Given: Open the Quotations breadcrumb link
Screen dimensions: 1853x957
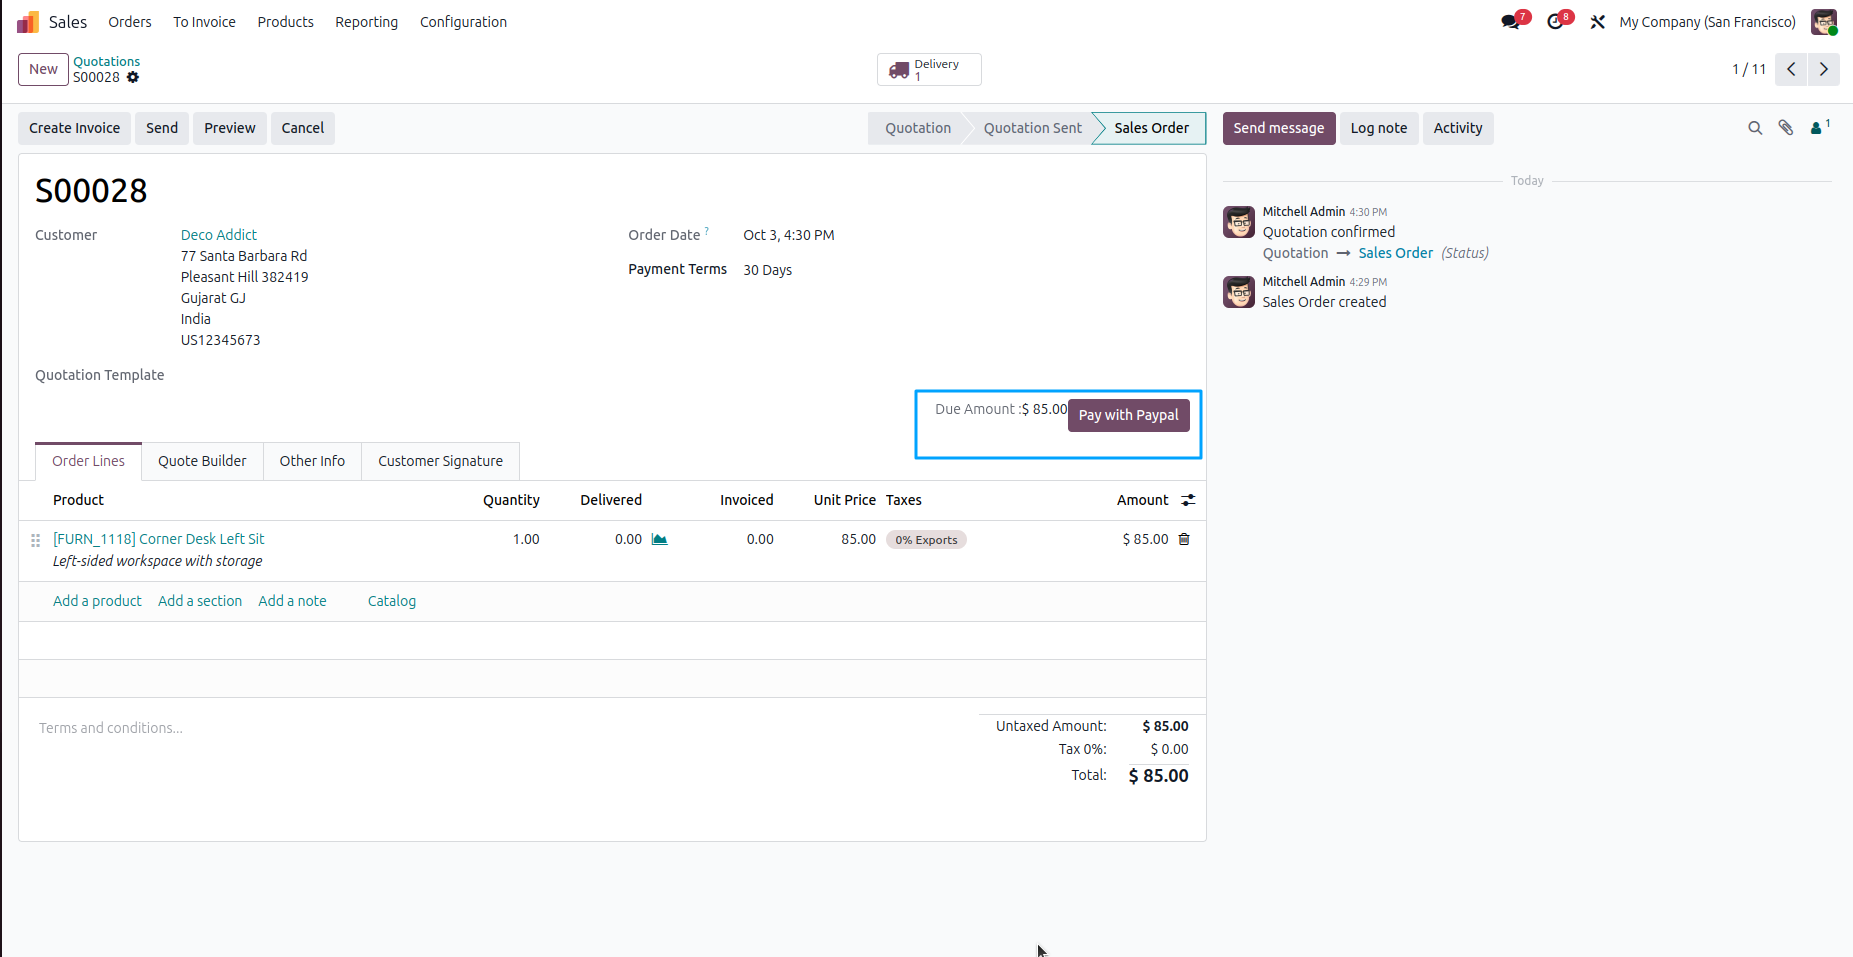Looking at the screenshot, I should click(x=106, y=61).
